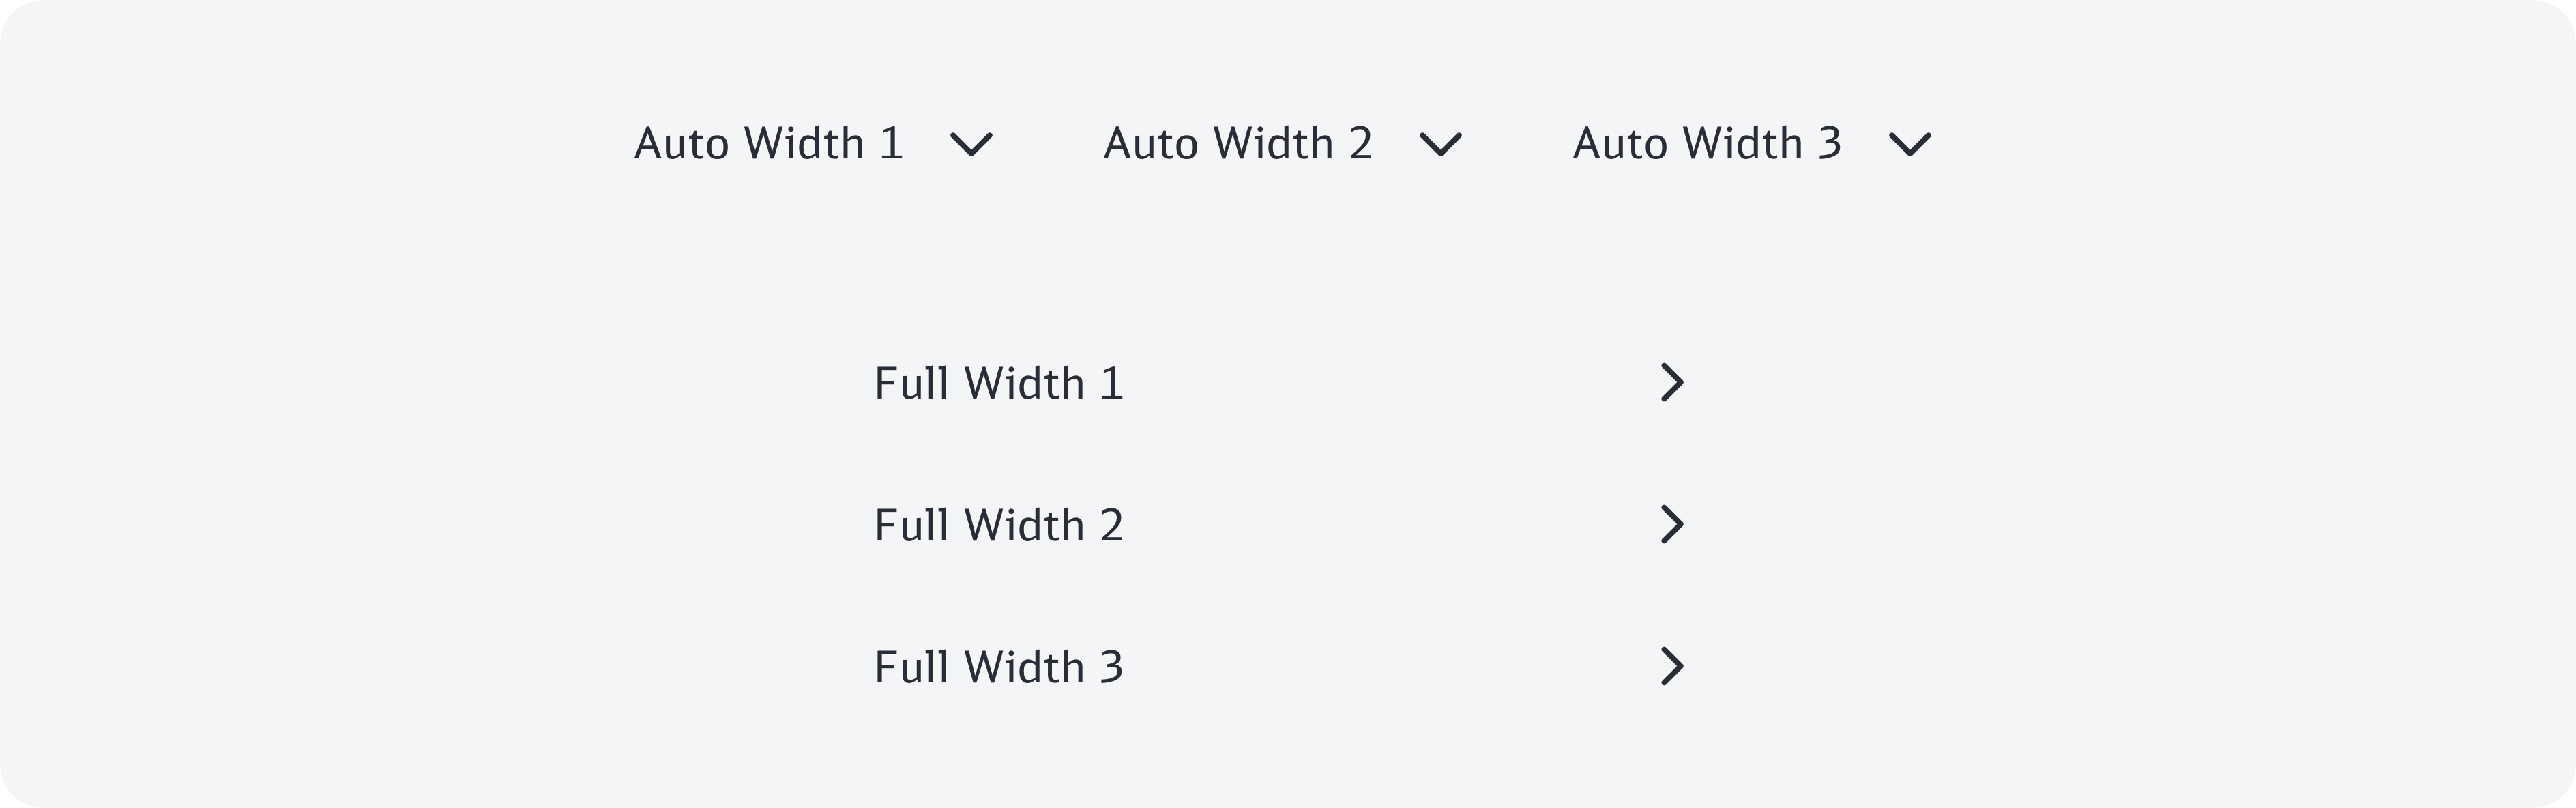Expand the Auto Width 1 dropdown menu
The height and width of the screenshot is (808, 2576).
(x=813, y=144)
